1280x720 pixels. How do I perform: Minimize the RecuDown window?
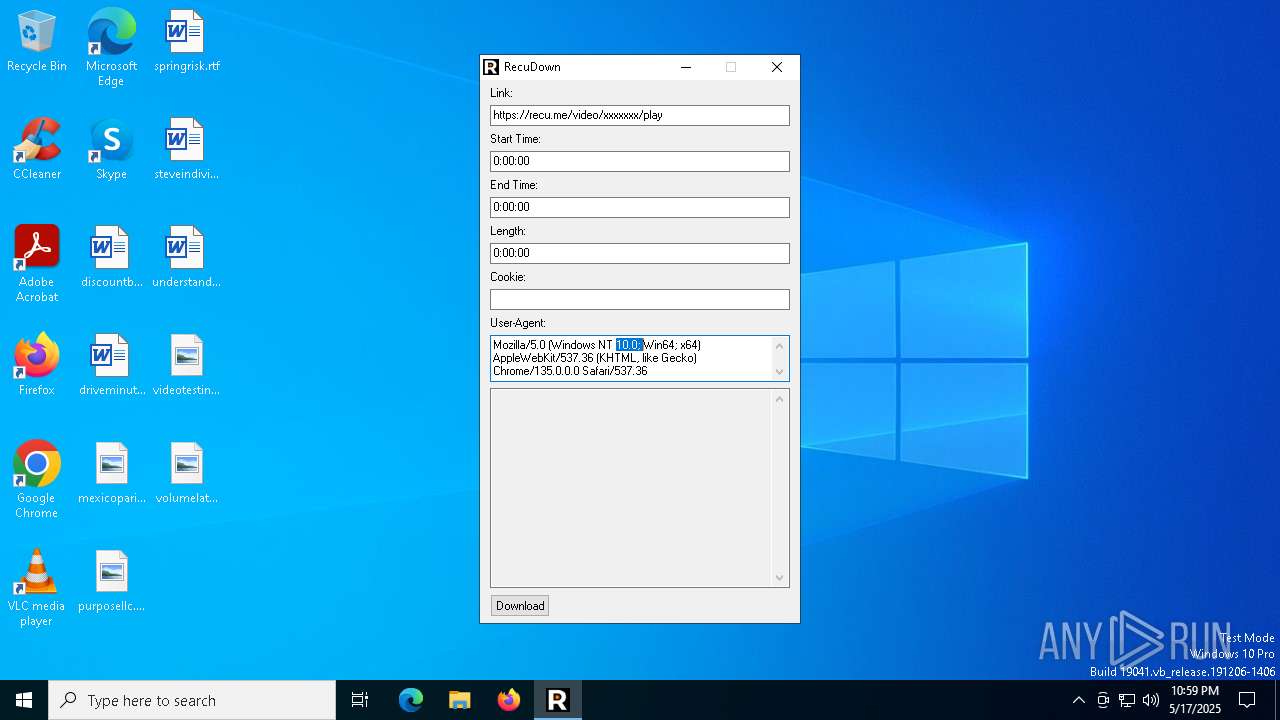pyautogui.click(x=686, y=67)
